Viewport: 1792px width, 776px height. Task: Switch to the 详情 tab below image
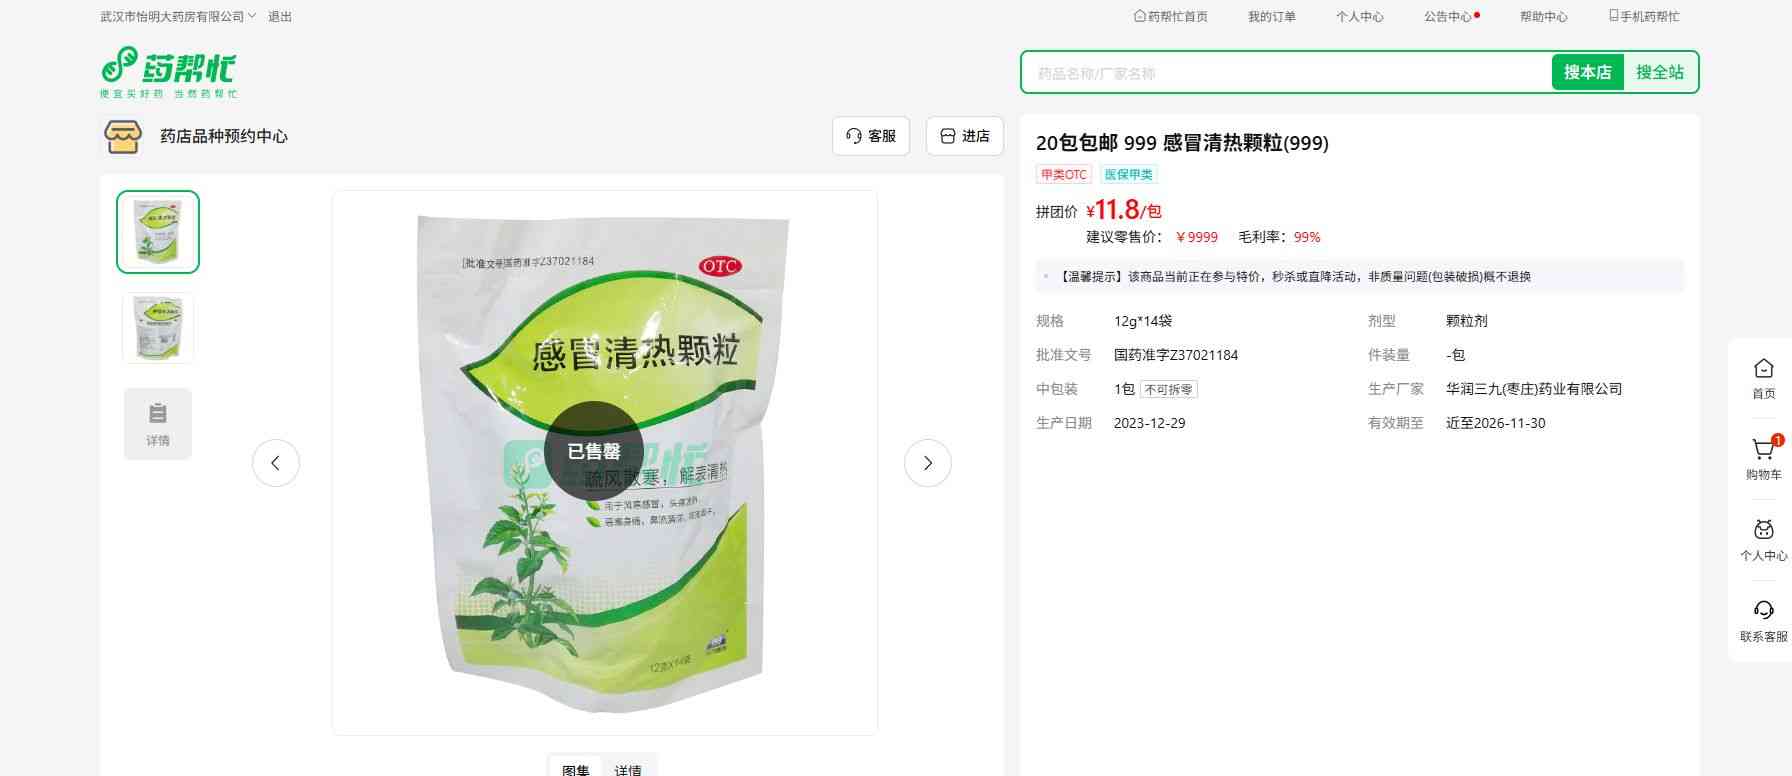(628, 769)
